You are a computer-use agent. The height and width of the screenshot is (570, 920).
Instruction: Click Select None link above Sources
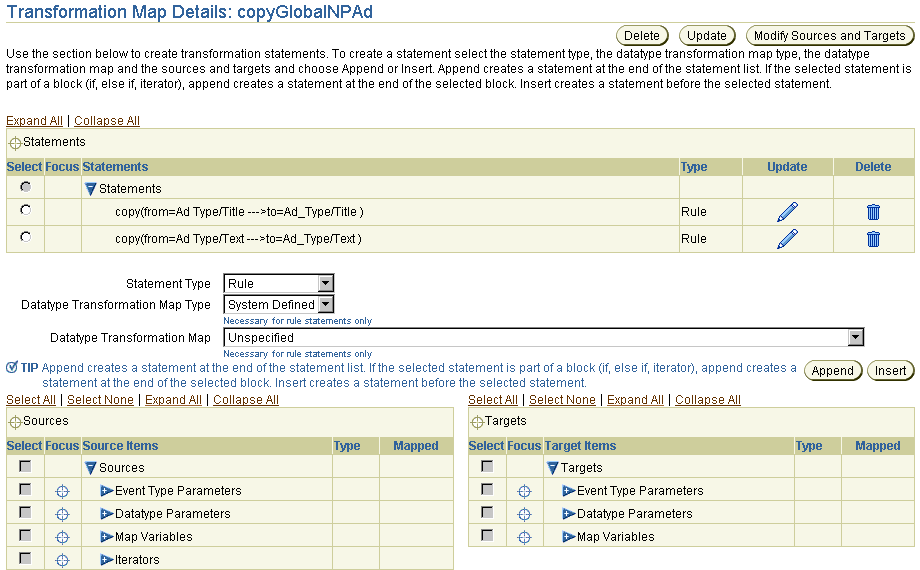click(x=100, y=400)
